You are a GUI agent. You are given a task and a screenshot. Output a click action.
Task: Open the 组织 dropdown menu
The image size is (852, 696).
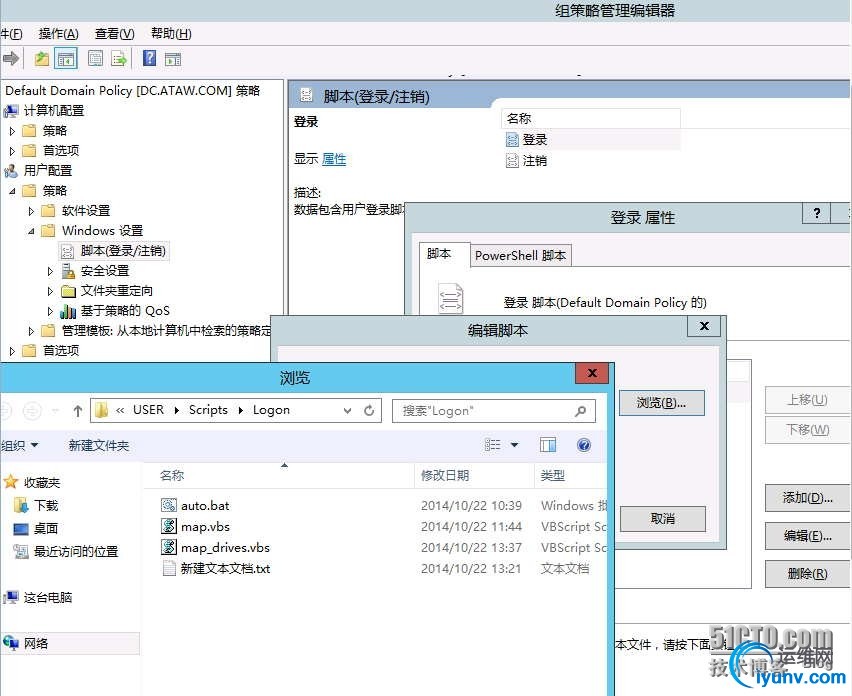[x=20, y=446]
